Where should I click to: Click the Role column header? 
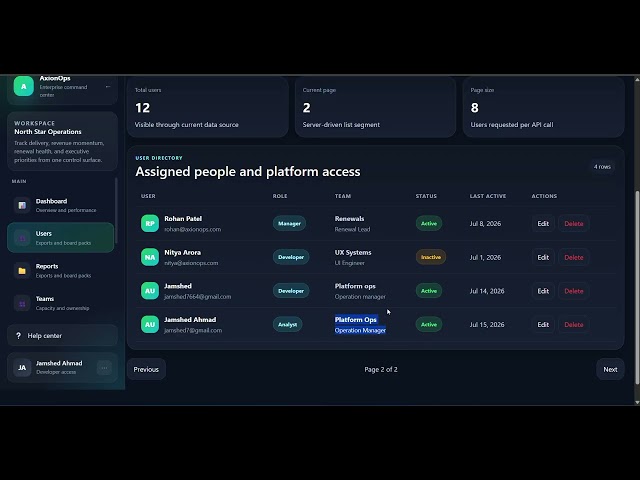tap(280, 196)
